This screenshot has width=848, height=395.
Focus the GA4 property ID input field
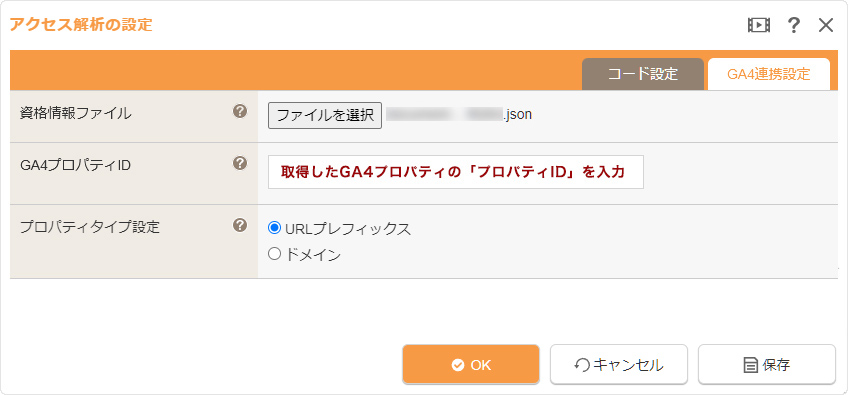click(x=456, y=172)
